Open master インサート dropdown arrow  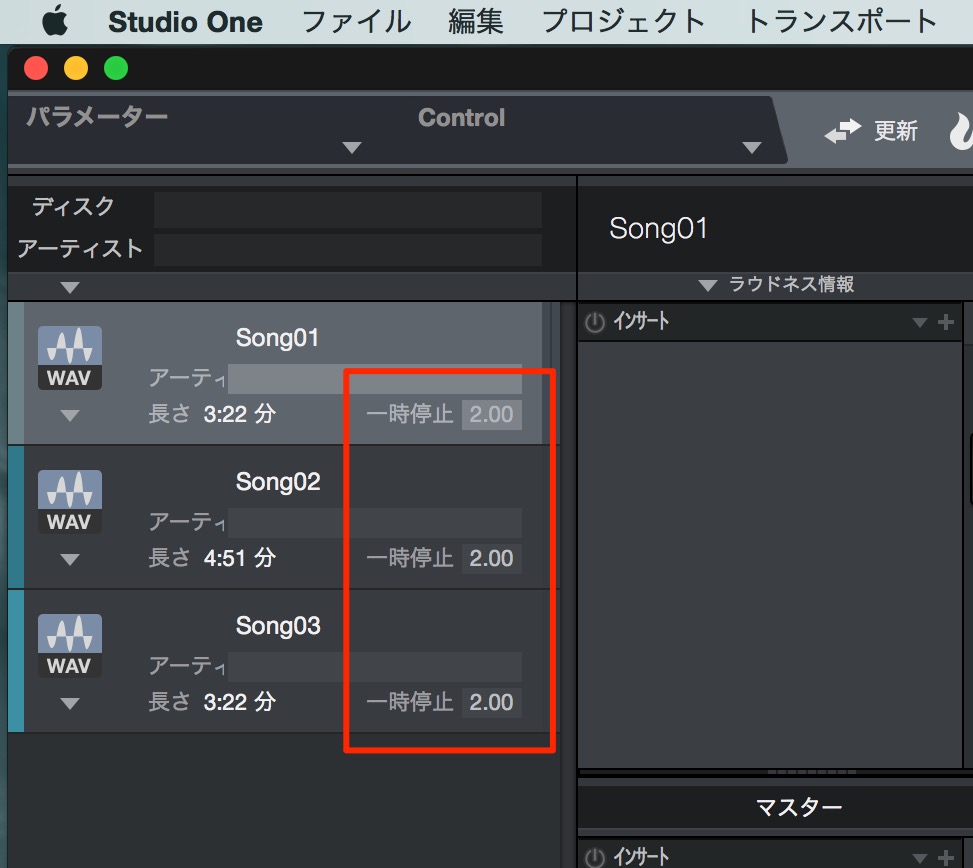(920, 858)
